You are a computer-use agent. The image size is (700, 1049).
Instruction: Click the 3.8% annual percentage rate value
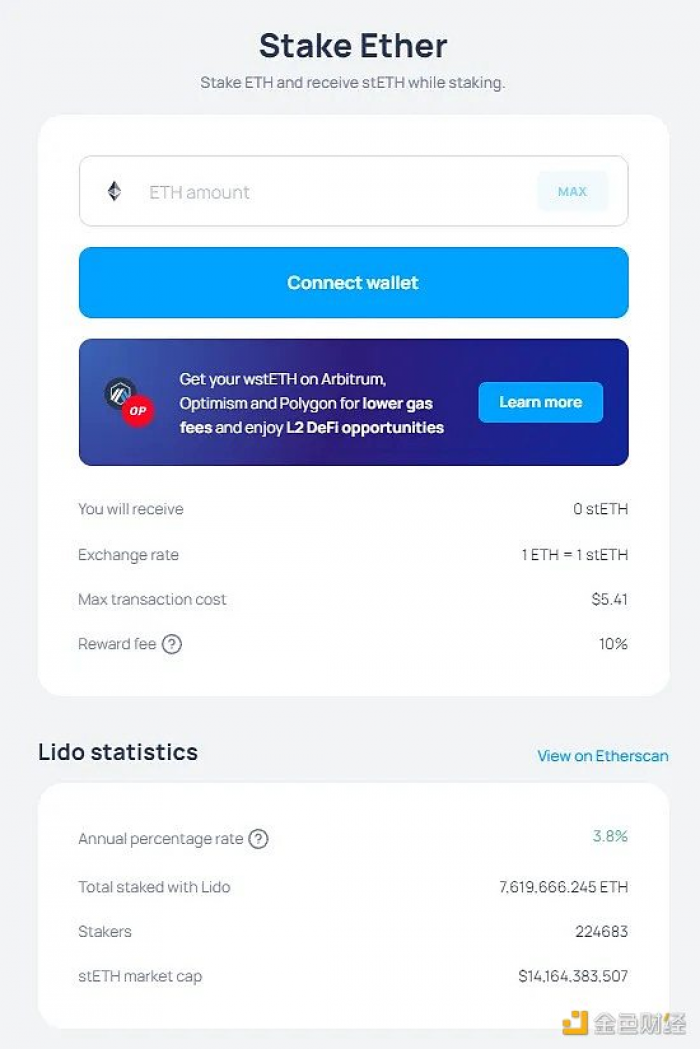pyautogui.click(x=610, y=836)
